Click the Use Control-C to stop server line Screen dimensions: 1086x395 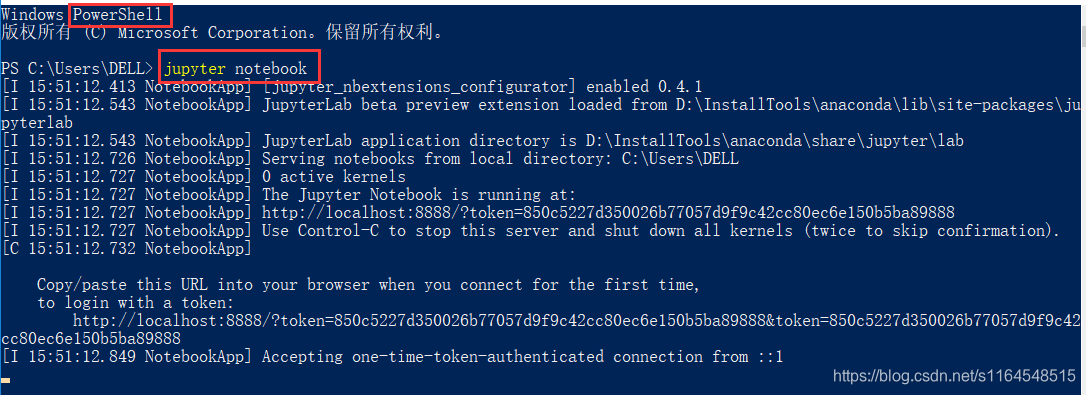pyautogui.click(x=531, y=230)
